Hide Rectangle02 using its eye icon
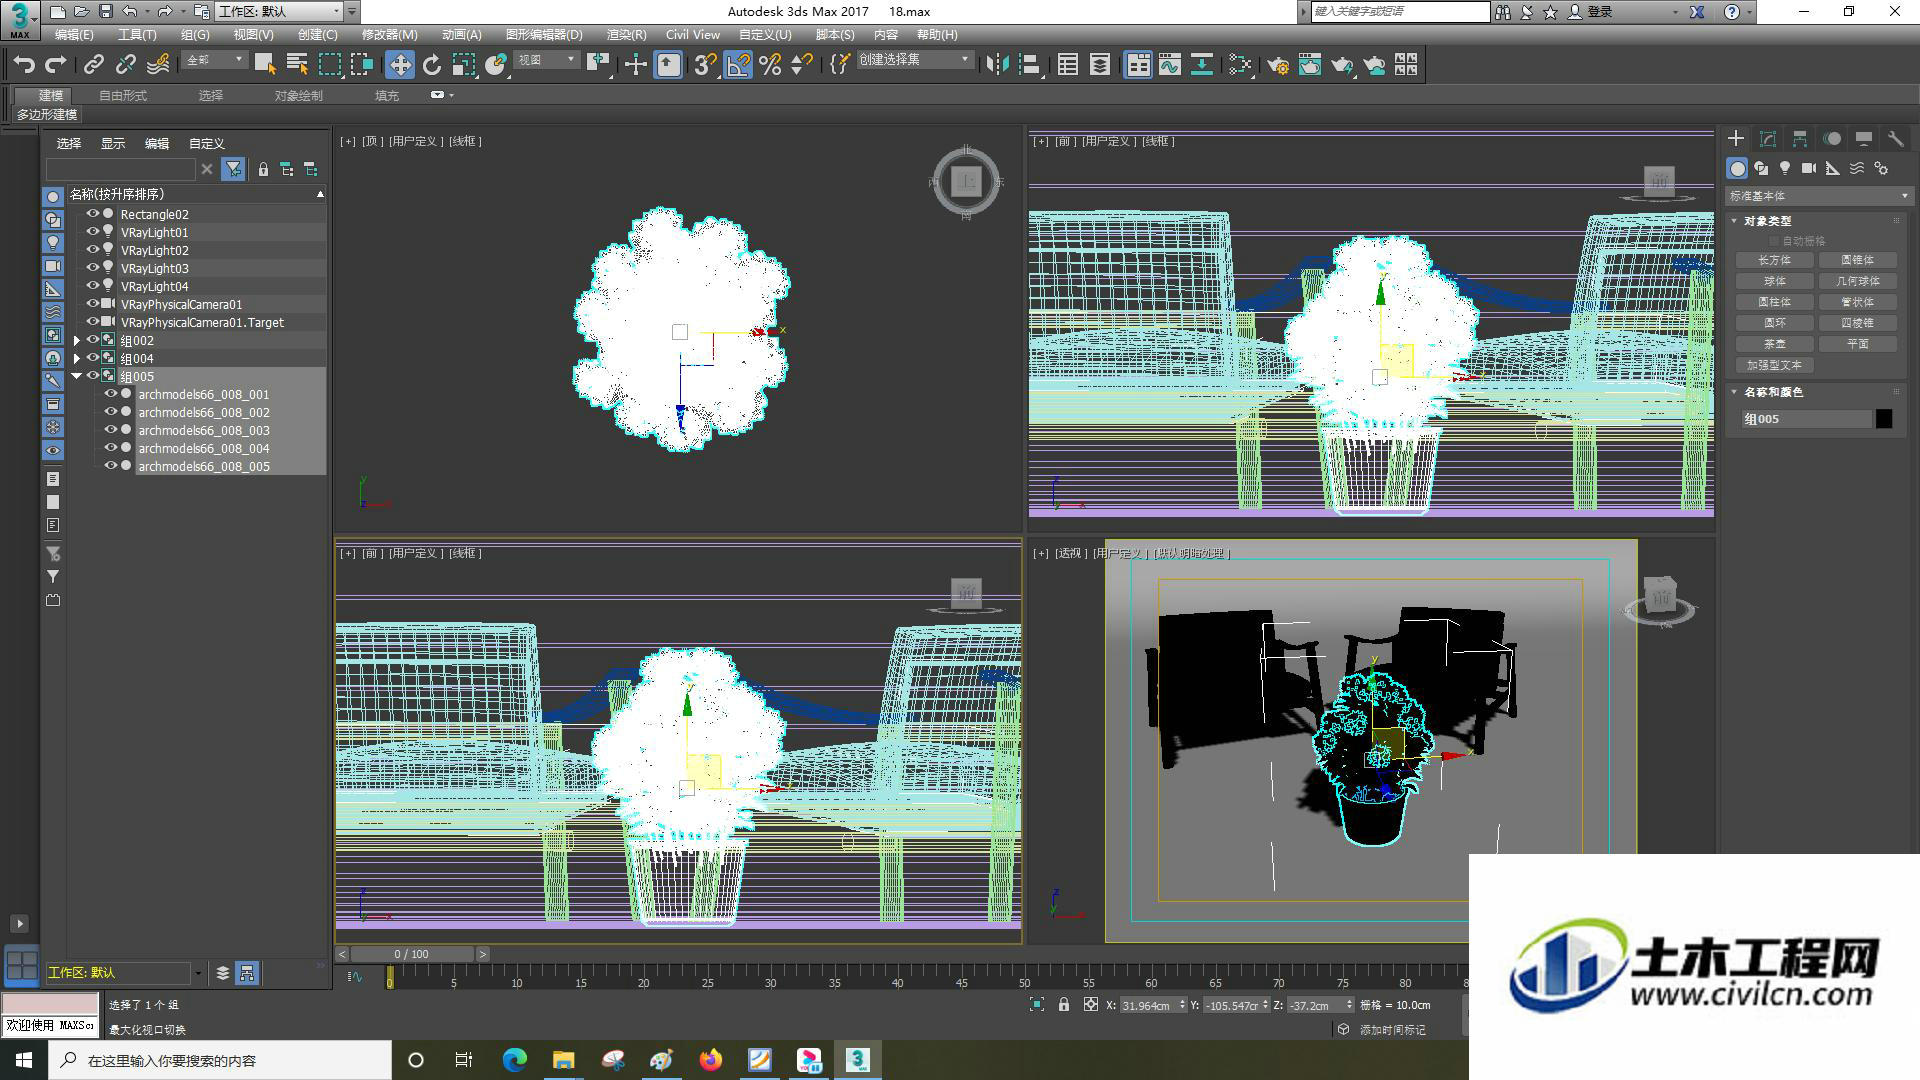This screenshot has width=1920, height=1080. 93,214
